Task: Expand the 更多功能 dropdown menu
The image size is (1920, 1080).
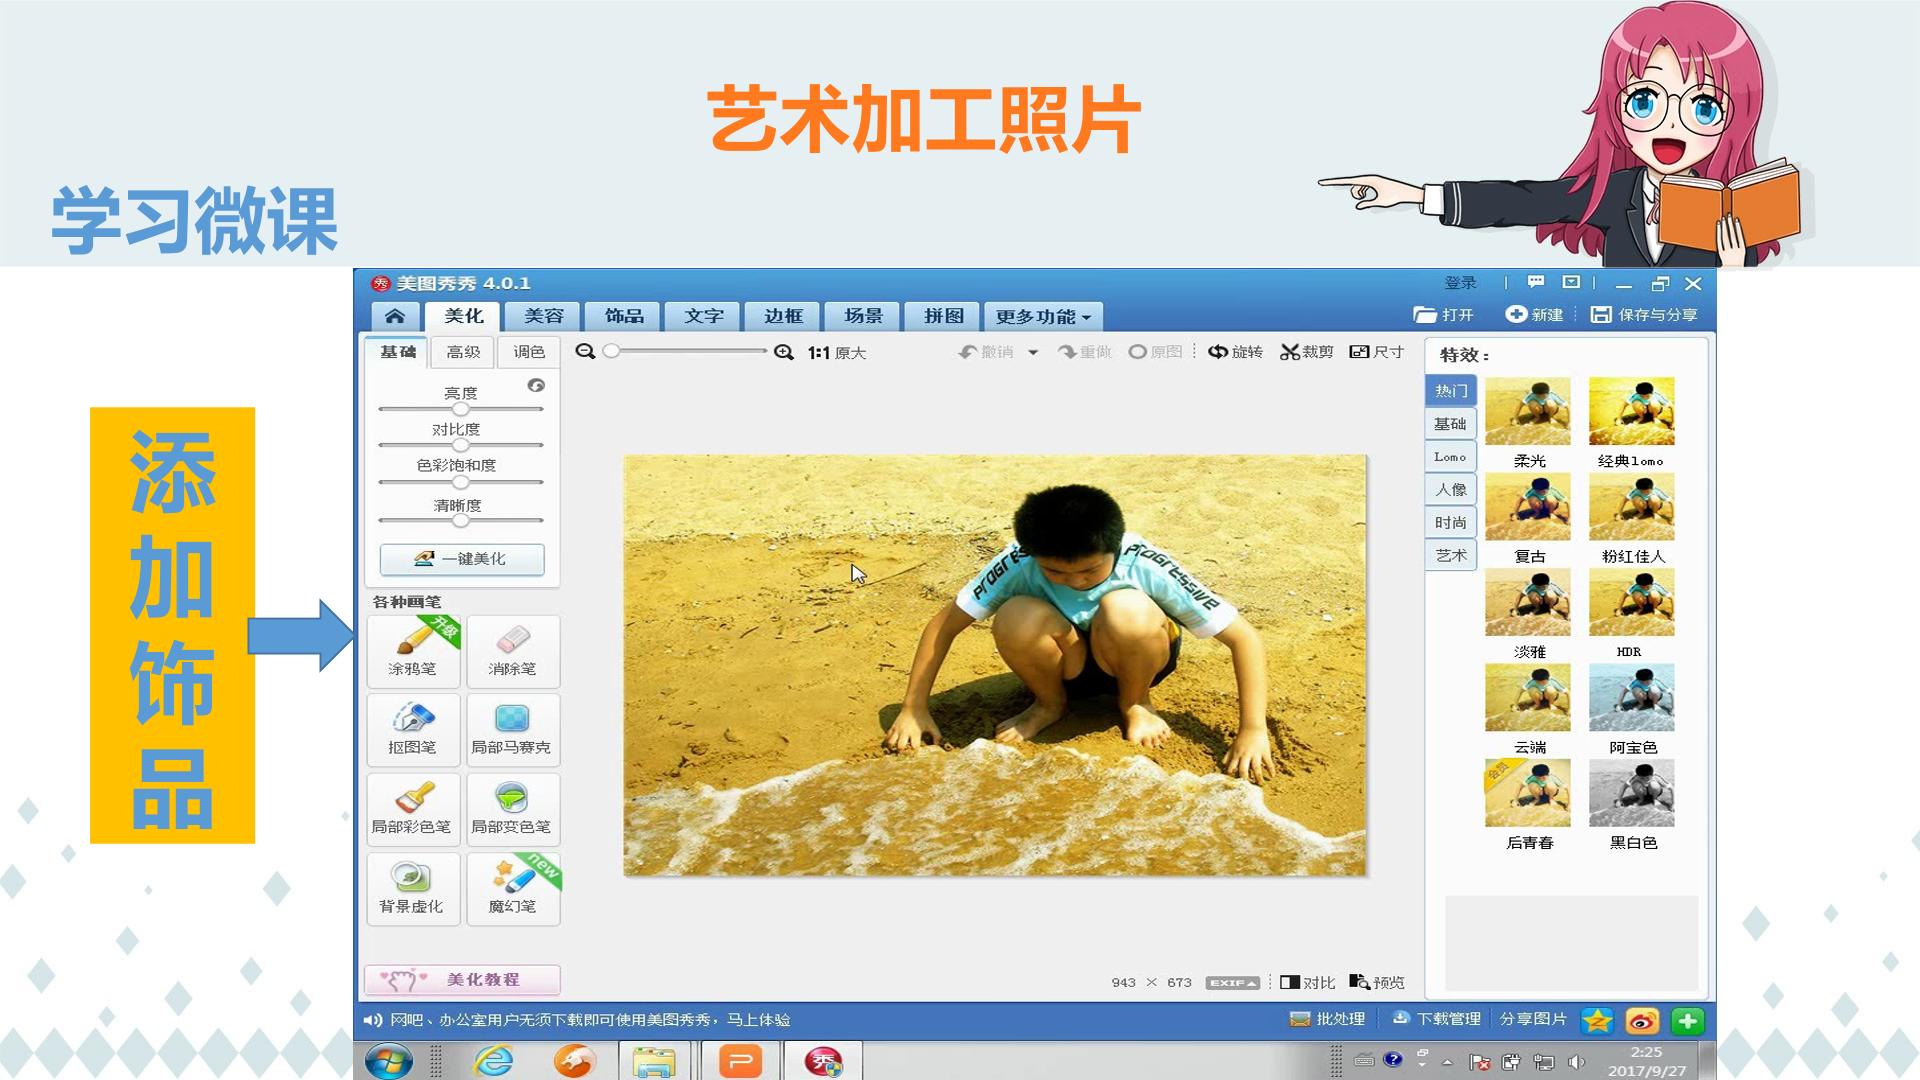Action: pos(1043,316)
